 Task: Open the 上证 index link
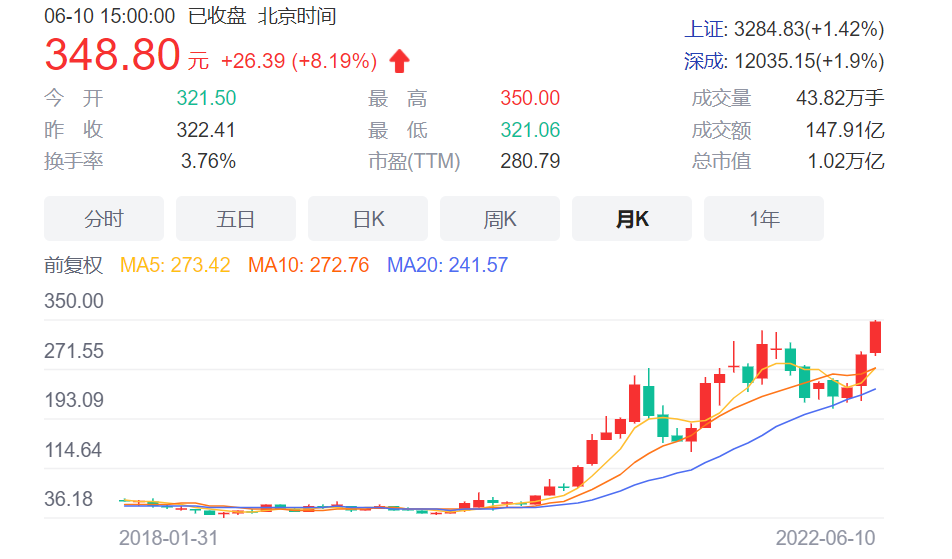pos(704,29)
